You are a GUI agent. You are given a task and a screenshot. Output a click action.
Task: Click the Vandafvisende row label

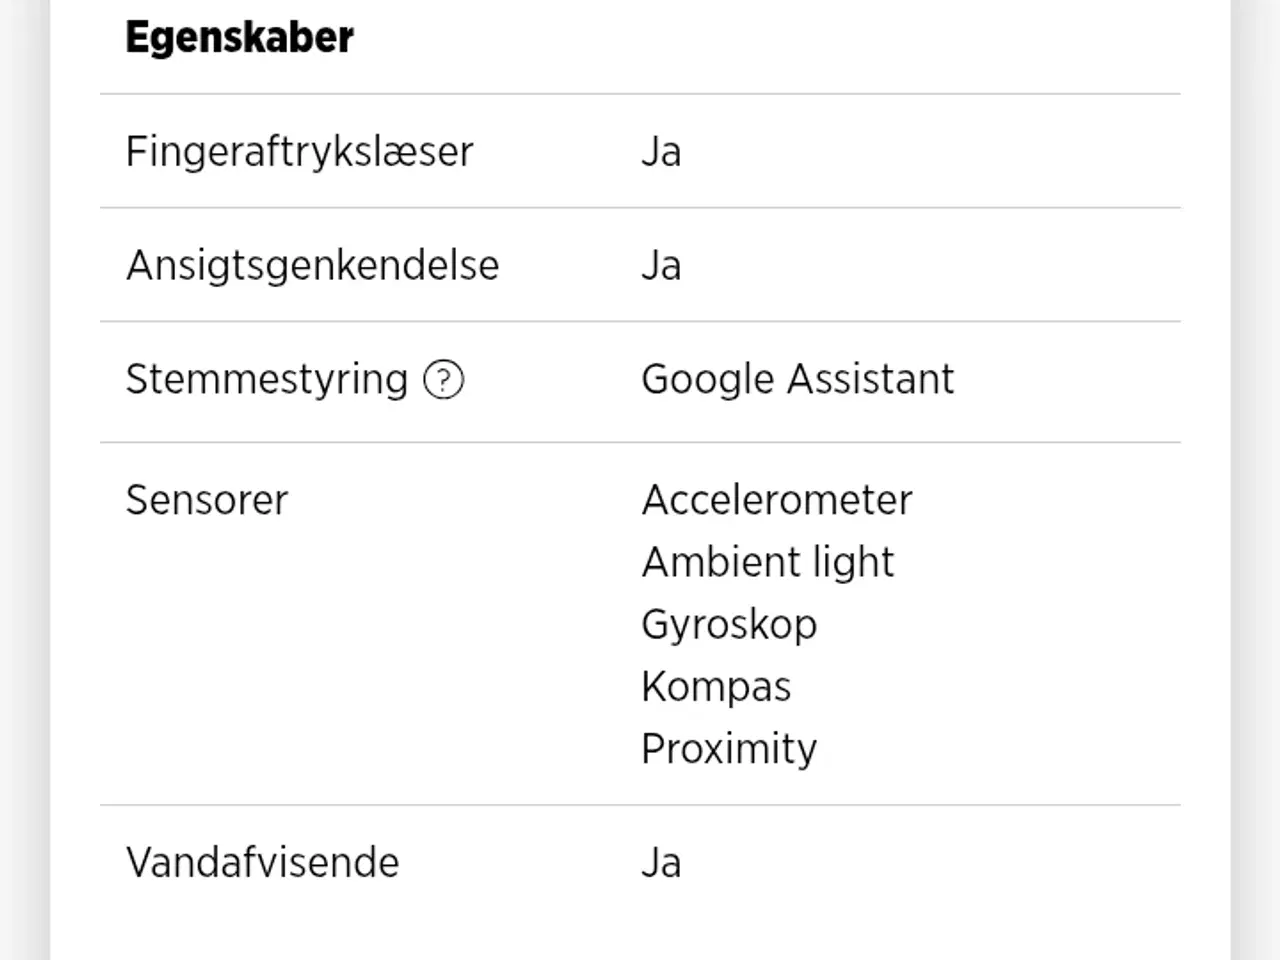click(262, 863)
